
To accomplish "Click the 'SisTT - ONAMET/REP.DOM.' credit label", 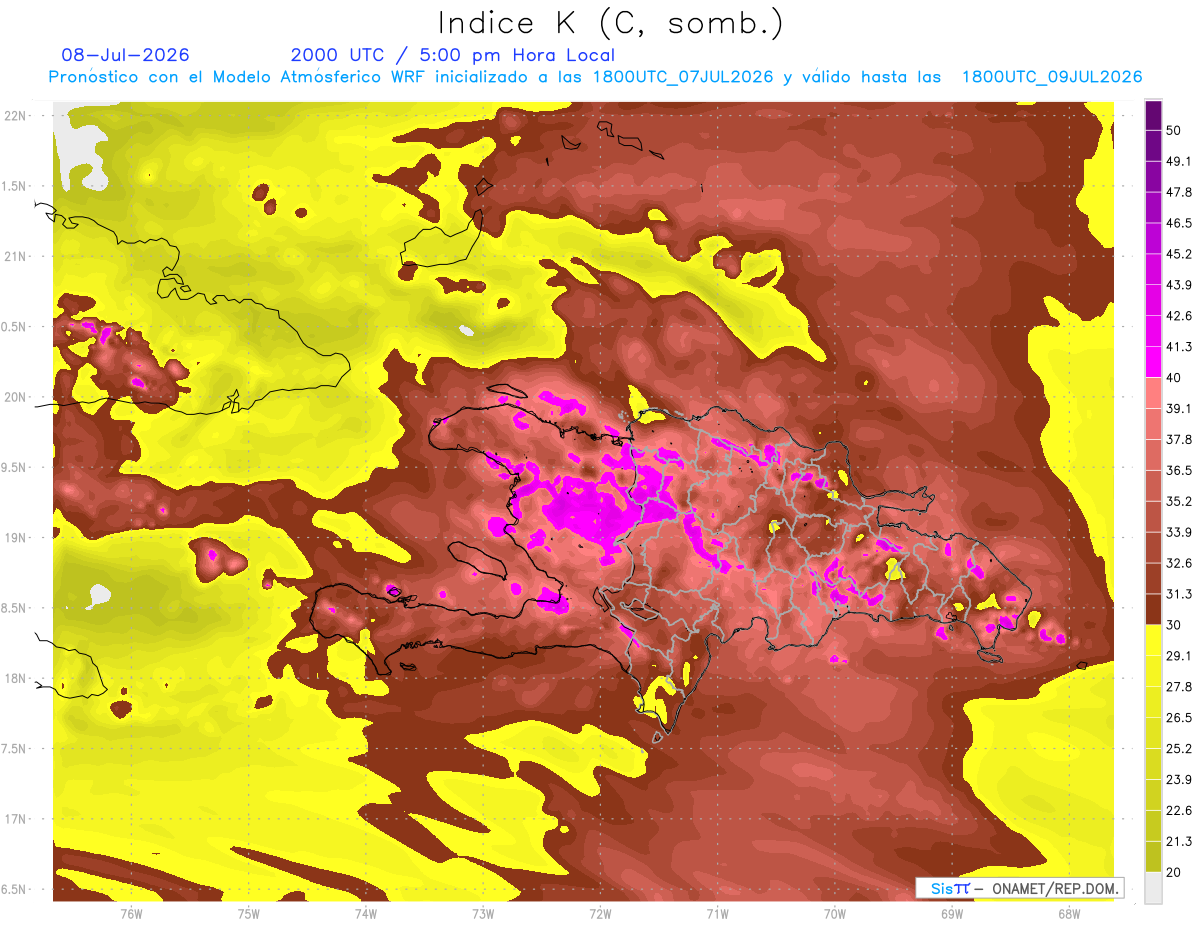I will [x=1019, y=888].
